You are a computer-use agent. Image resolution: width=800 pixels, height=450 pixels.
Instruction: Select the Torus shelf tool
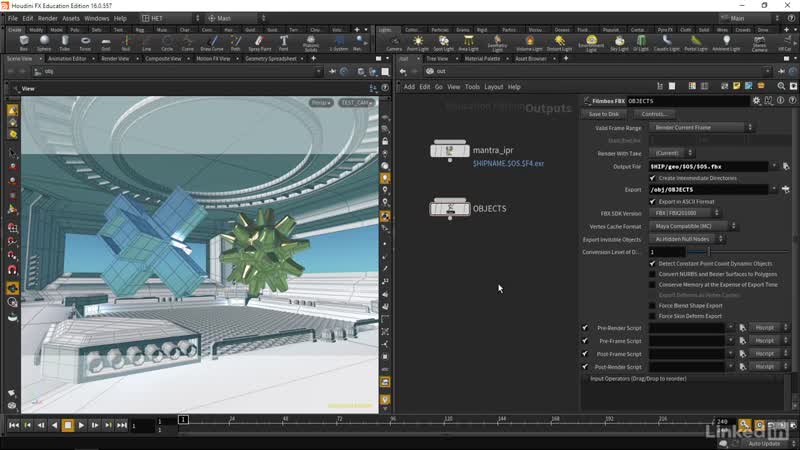click(x=85, y=43)
